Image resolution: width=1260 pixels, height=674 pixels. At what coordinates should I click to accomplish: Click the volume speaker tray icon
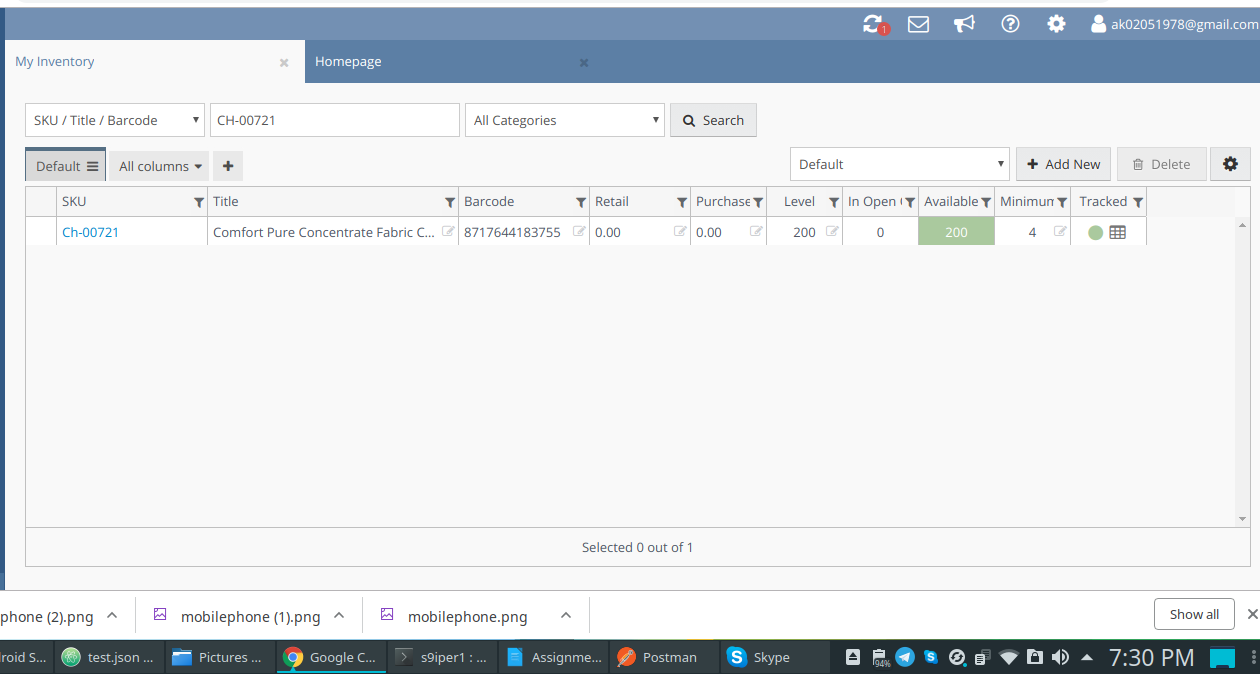coord(1060,657)
